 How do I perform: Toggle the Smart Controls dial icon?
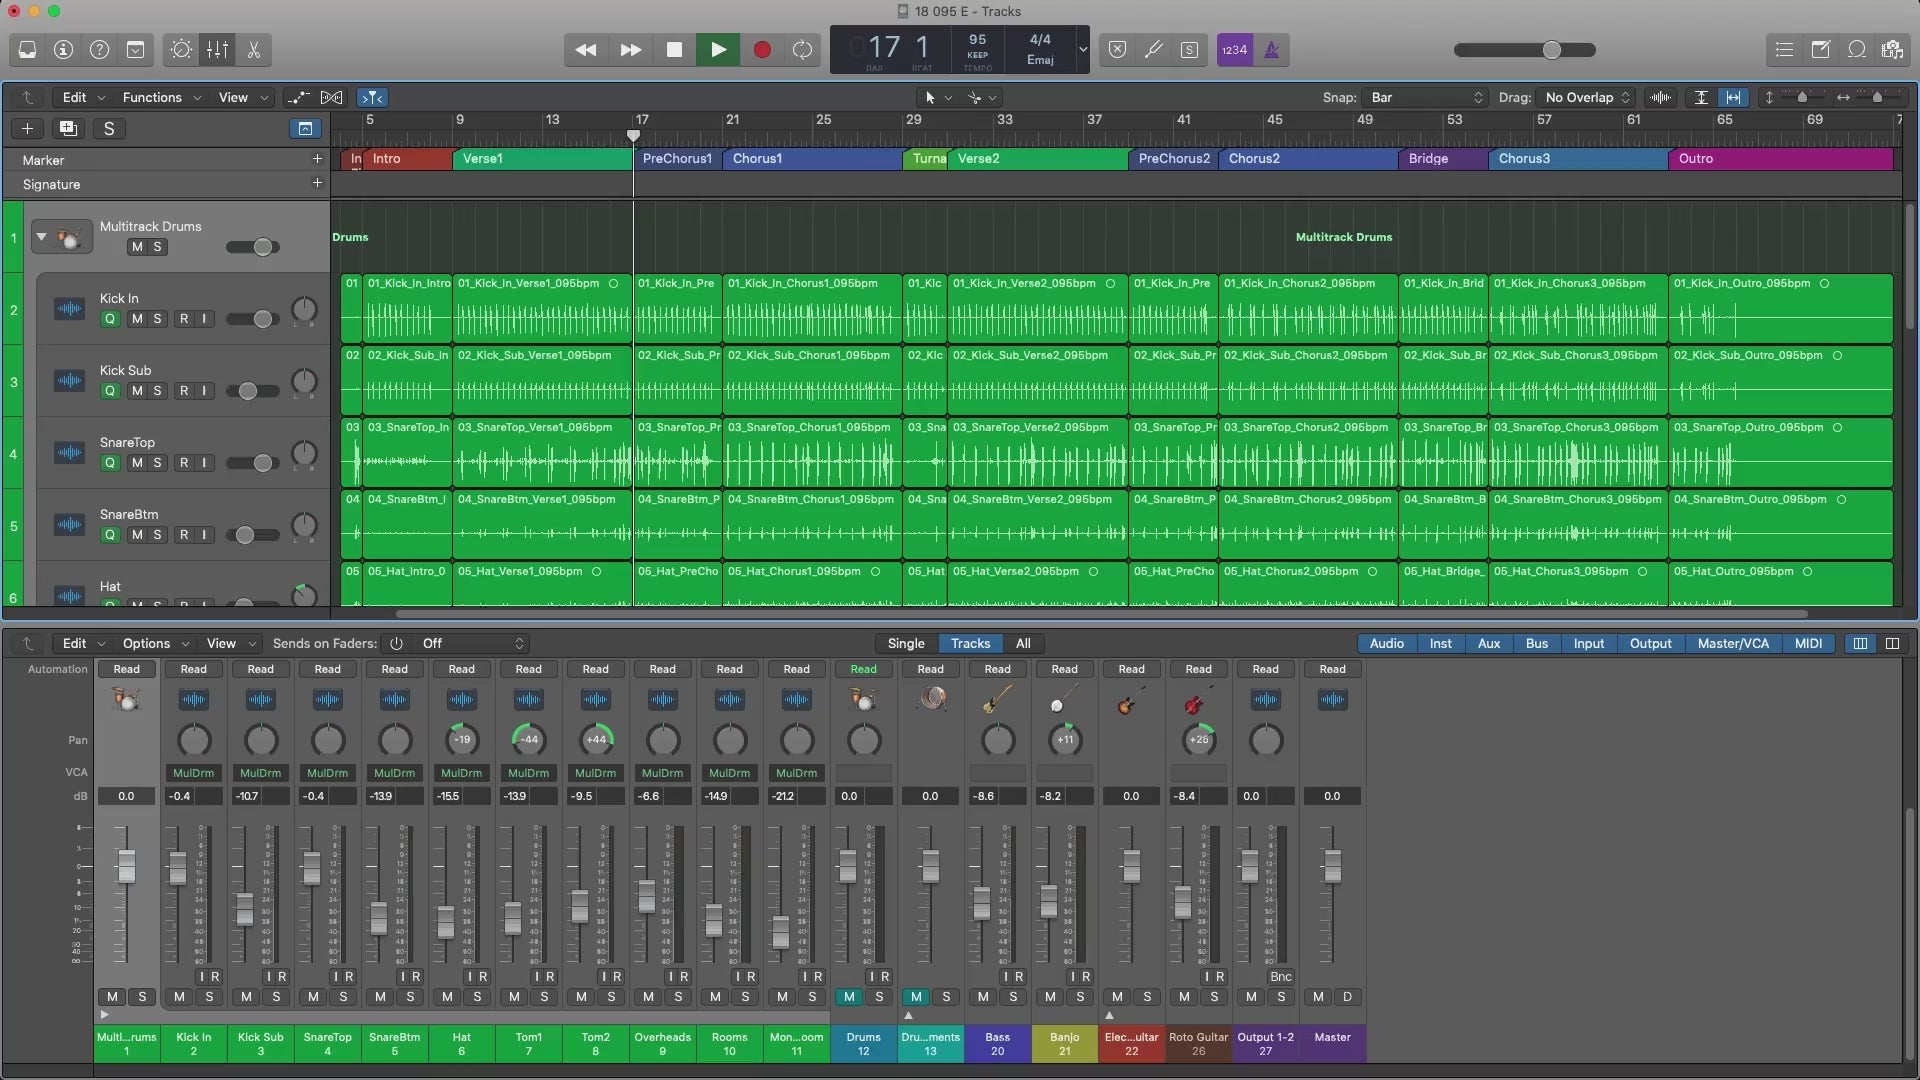tap(181, 49)
